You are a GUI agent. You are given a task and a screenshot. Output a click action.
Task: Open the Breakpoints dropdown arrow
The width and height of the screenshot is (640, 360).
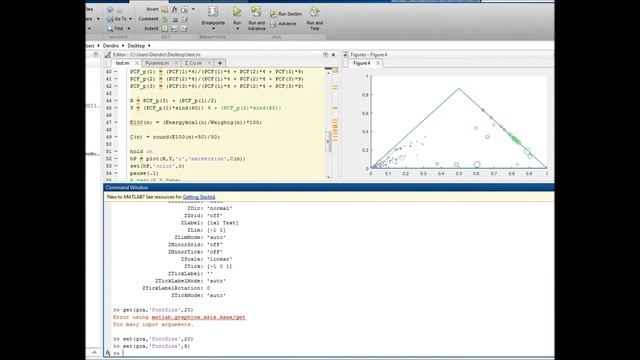pos(213,29)
